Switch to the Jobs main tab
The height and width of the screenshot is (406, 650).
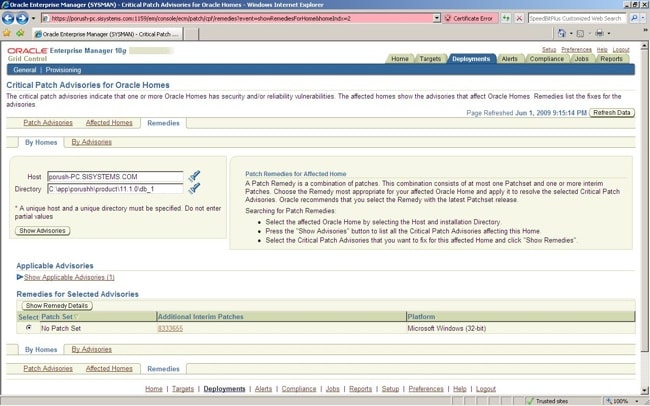click(x=581, y=59)
